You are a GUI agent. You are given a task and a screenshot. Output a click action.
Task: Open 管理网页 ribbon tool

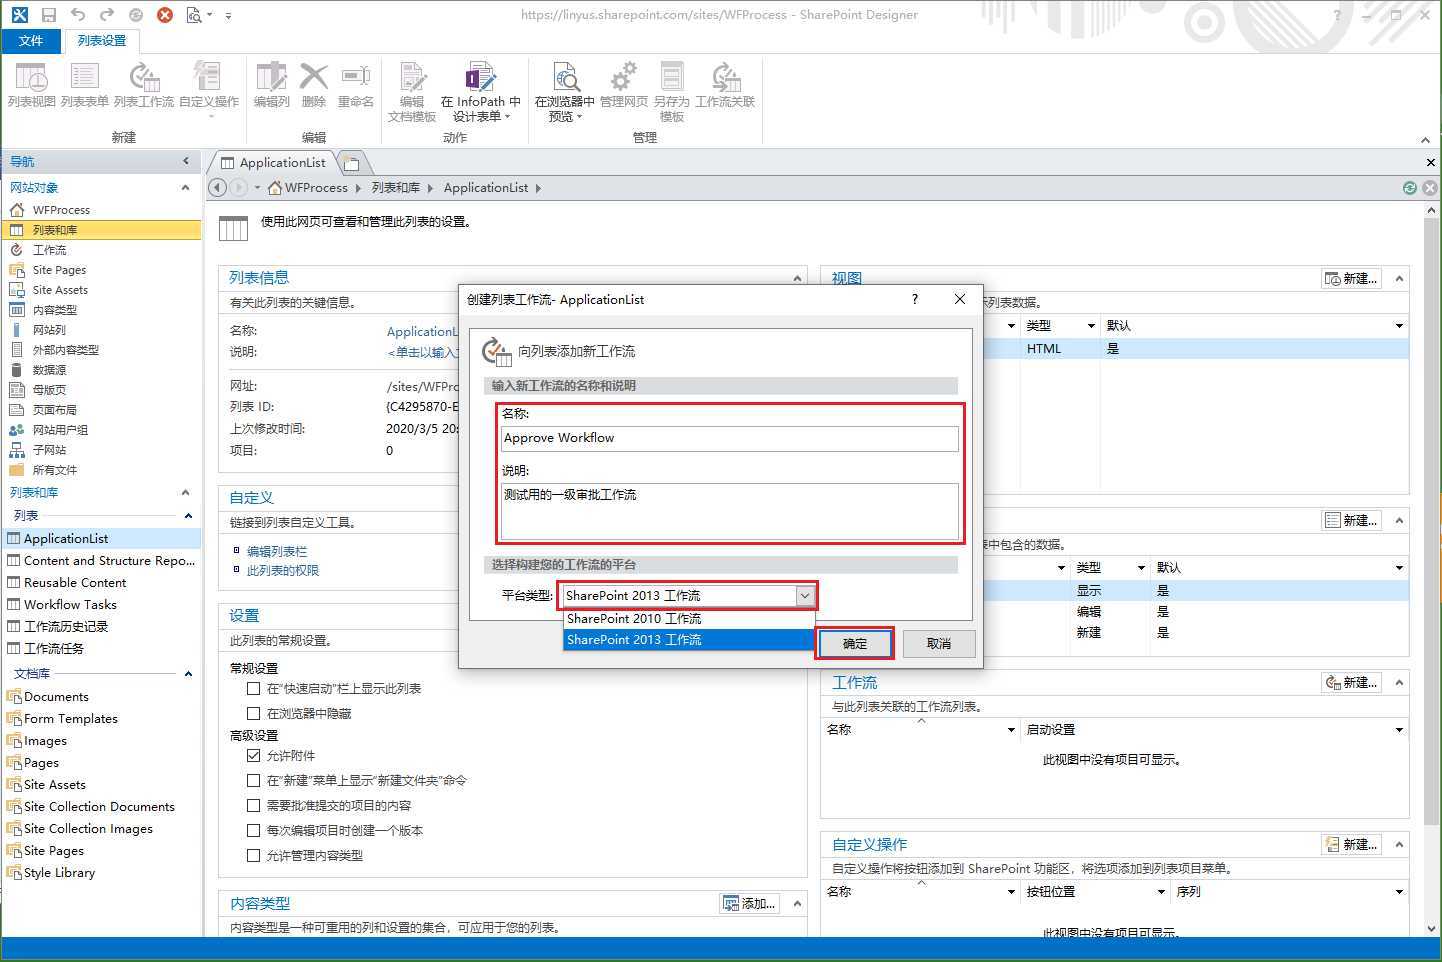tap(623, 85)
